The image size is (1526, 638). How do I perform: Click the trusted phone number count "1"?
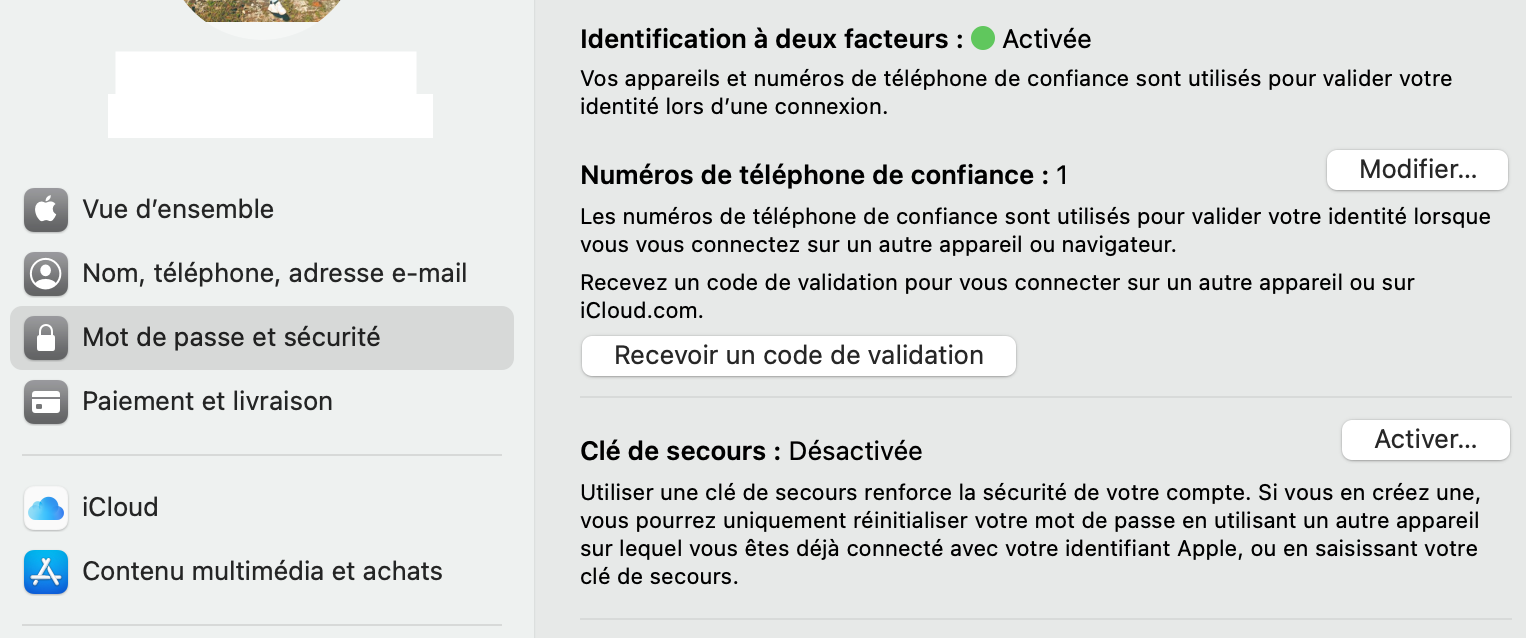pos(1062,175)
